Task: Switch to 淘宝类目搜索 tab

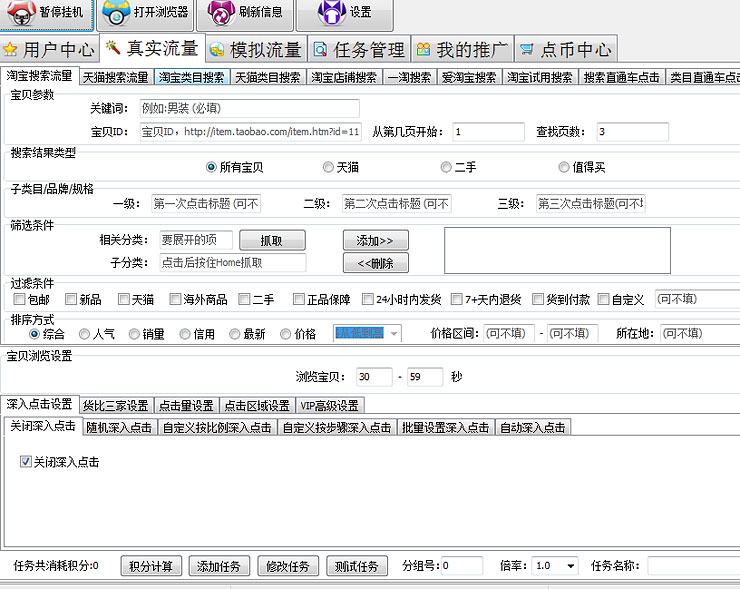Action: click(192, 77)
